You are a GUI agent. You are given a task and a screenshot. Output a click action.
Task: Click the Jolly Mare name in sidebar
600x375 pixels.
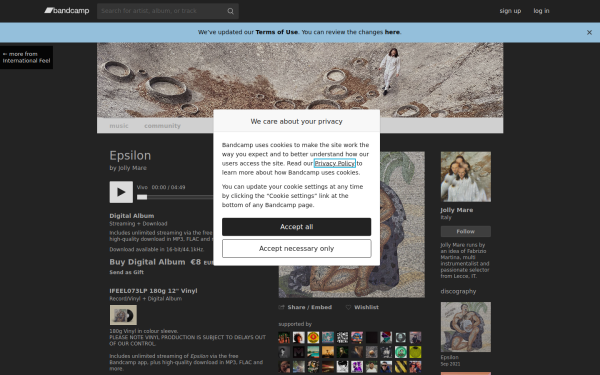(457, 210)
